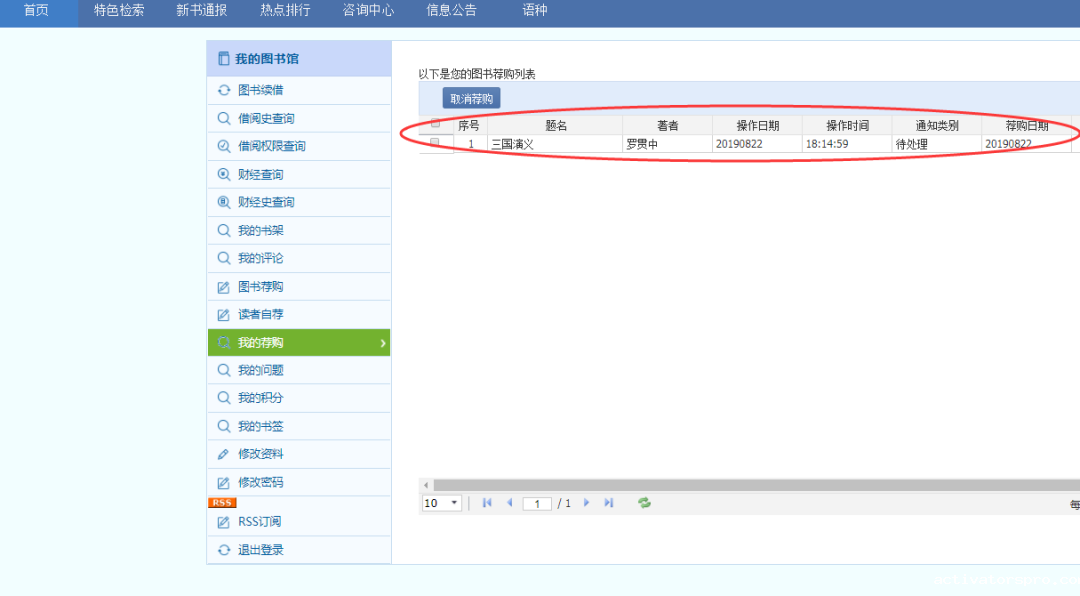
Task: Check the box for 三国演义 row
Action: click(435, 143)
